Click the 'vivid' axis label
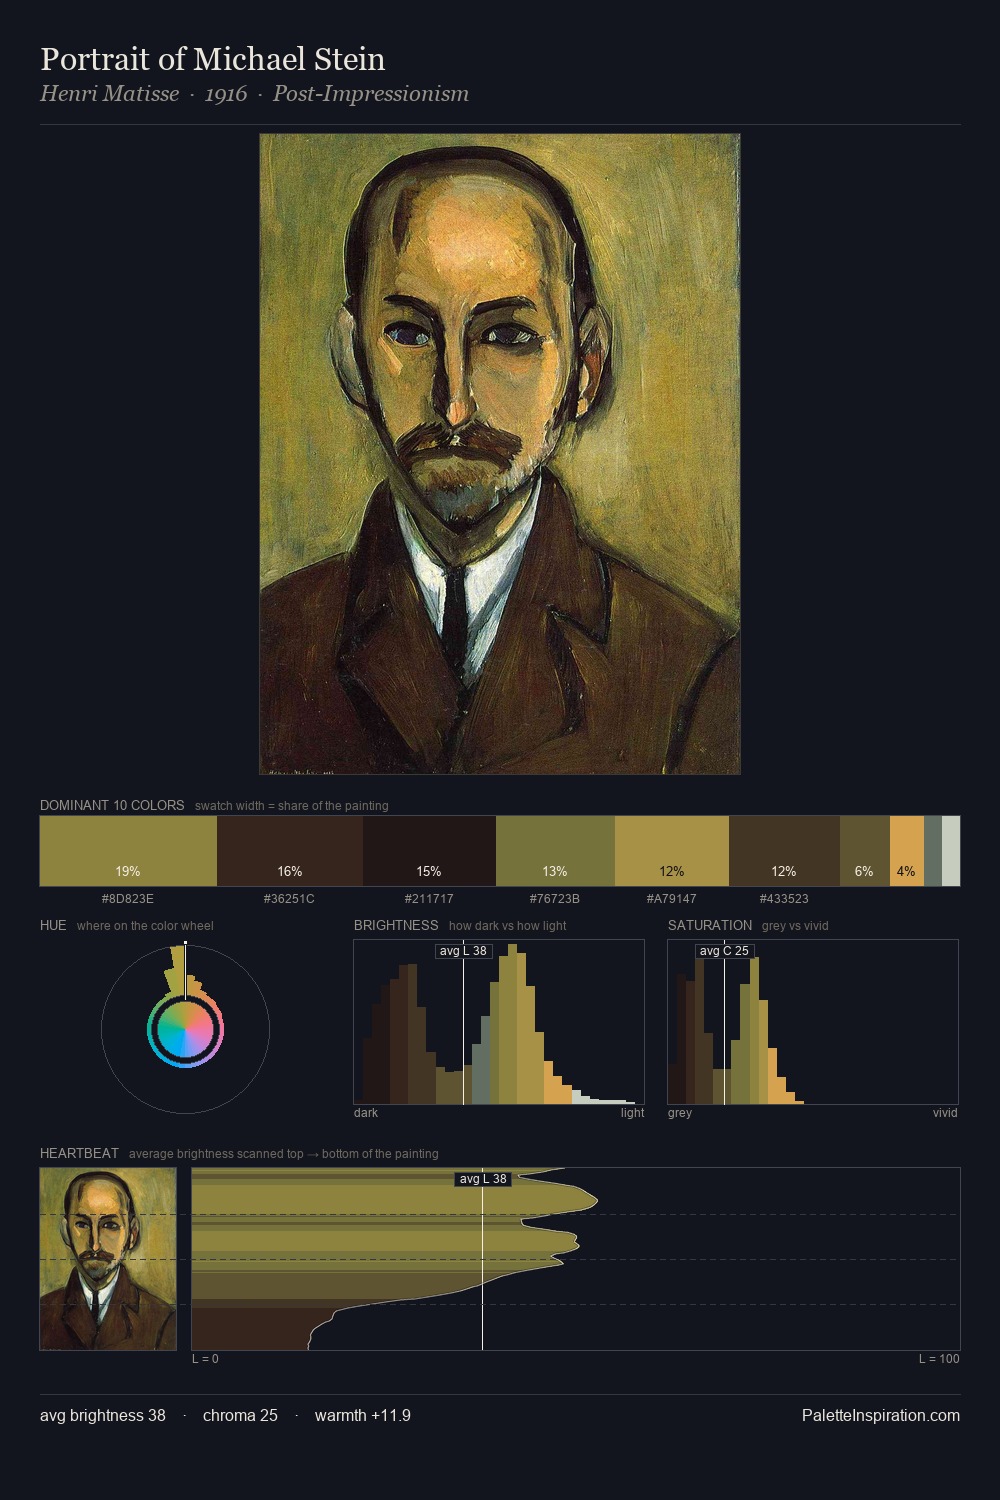The width and height of the screenshot is (1000, 1500). pyautogui.click(x=945, y=1113)
